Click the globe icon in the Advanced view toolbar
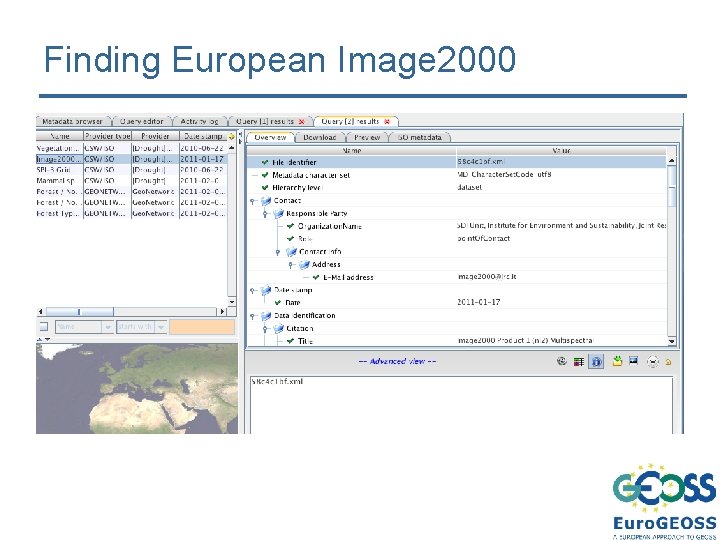This screenshot has height=540, width=720. pyautogui.click(x=562, y=361)
